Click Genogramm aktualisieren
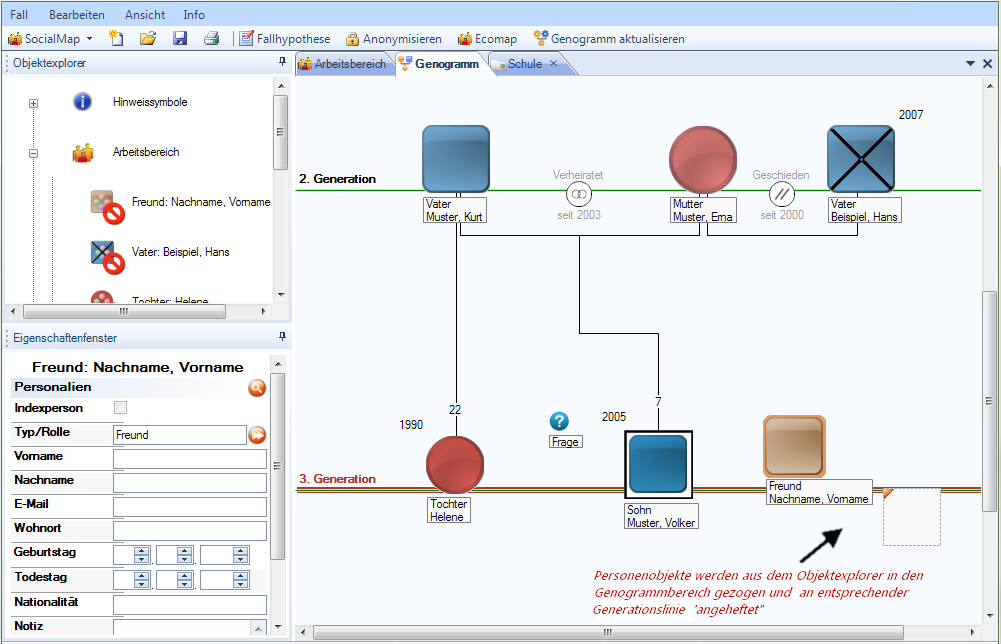 [609, 39]
